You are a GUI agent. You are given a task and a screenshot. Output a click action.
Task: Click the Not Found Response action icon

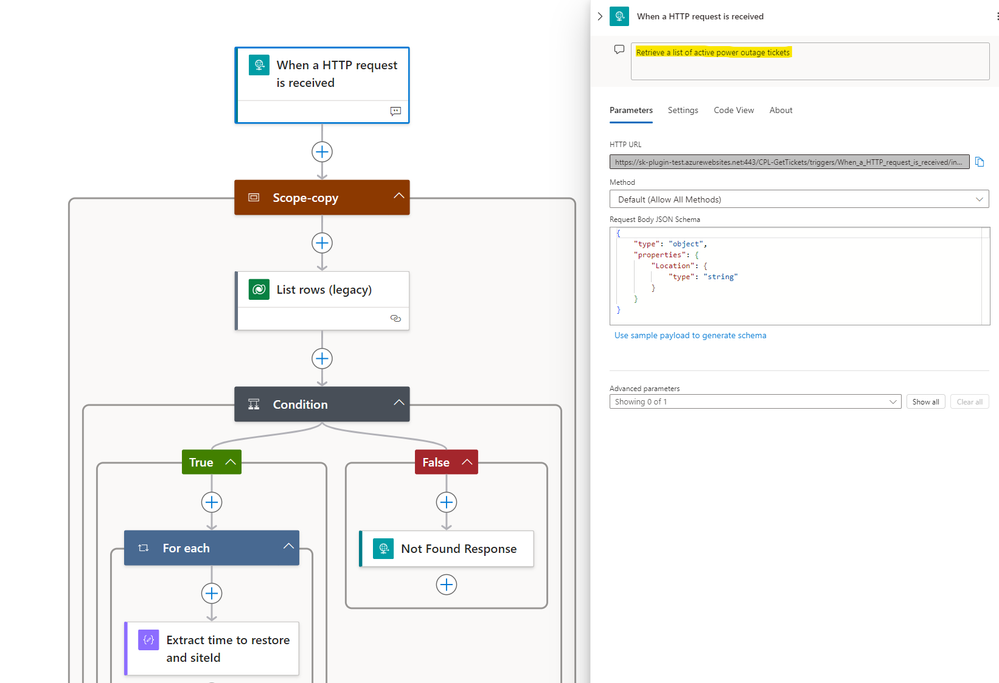(x=383, y=549)
